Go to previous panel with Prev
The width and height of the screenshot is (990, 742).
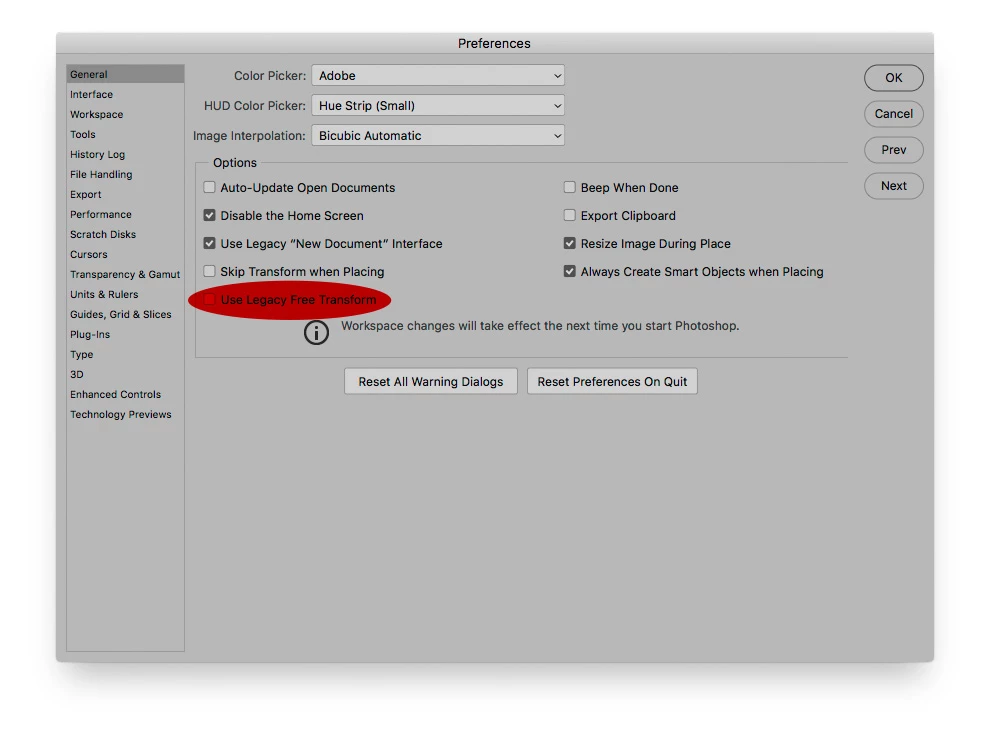pos(893,150)
